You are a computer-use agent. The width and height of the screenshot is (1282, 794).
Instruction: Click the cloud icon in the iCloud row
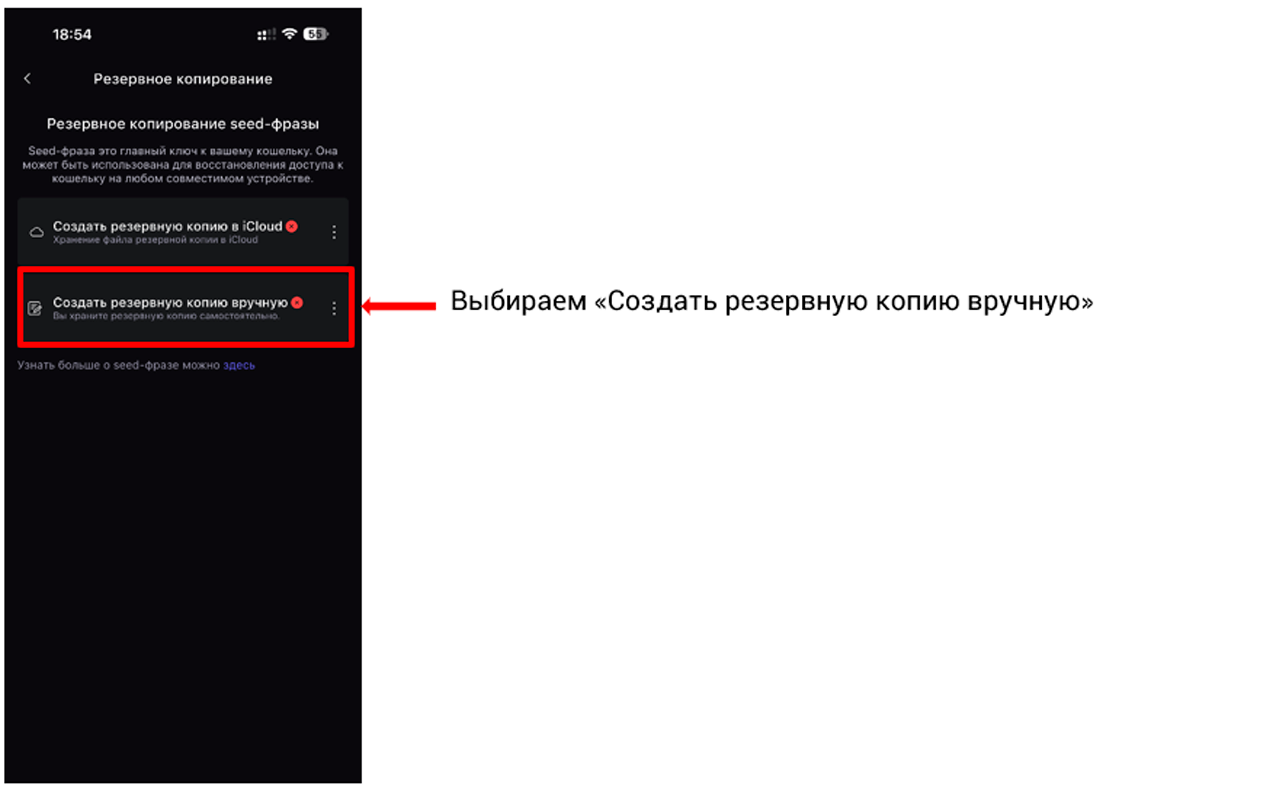[36, 232]
